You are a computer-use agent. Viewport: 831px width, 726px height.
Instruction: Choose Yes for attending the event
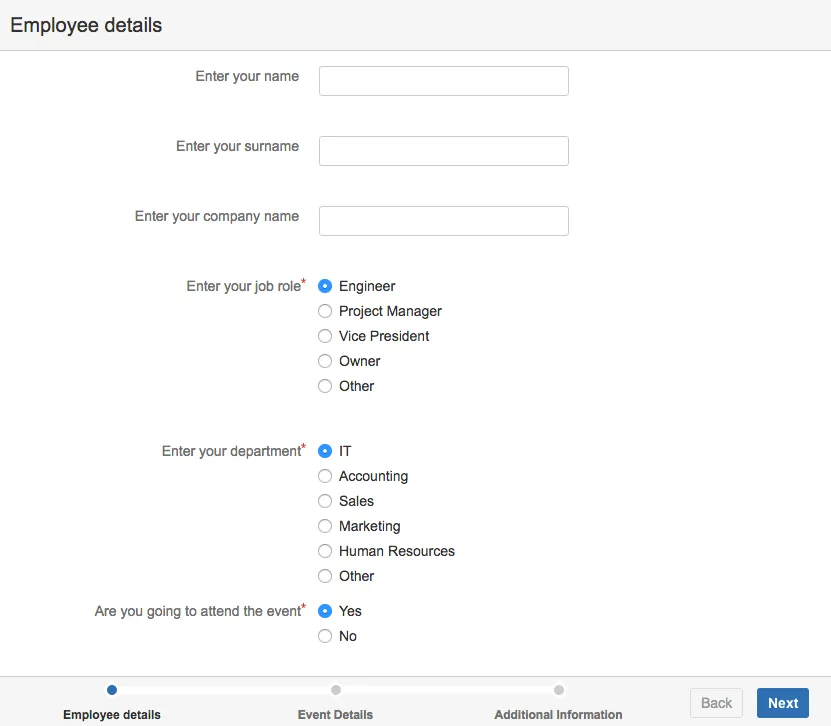click(325, 611)
